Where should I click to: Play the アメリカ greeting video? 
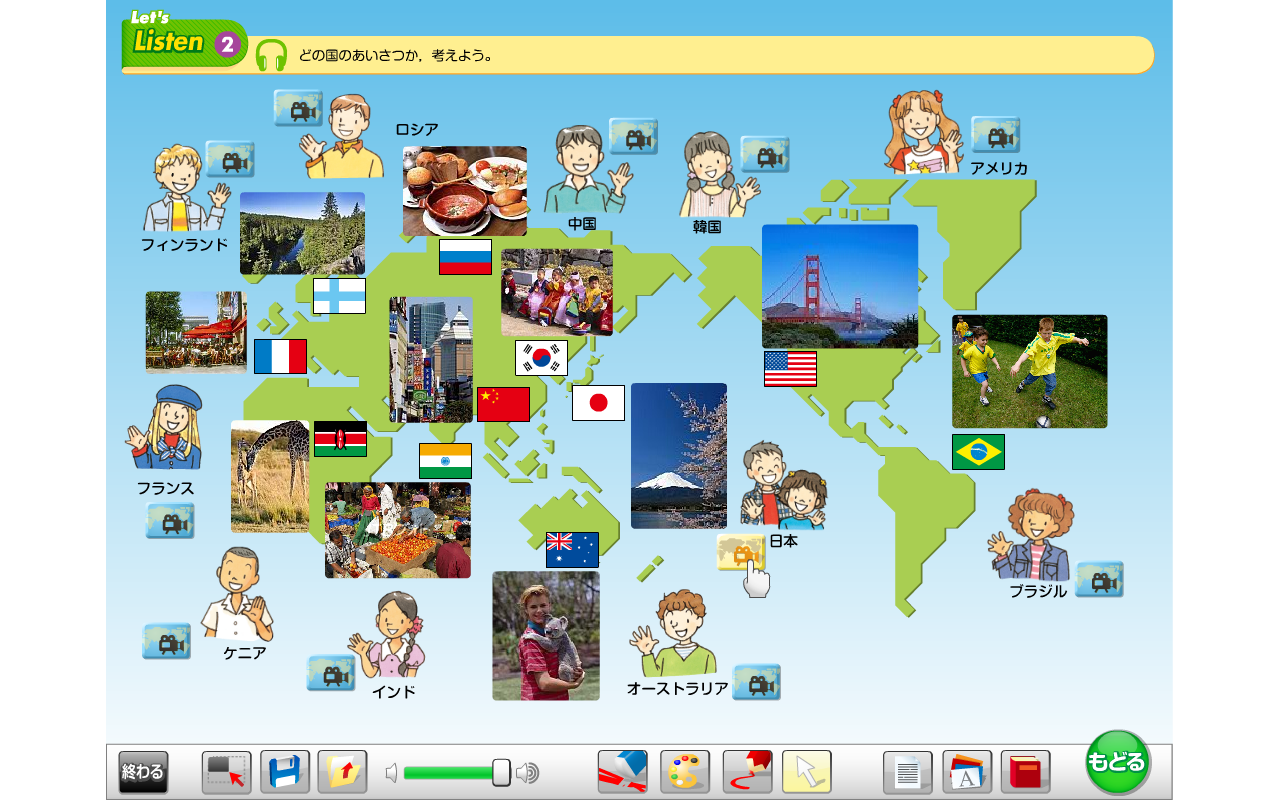995,135
